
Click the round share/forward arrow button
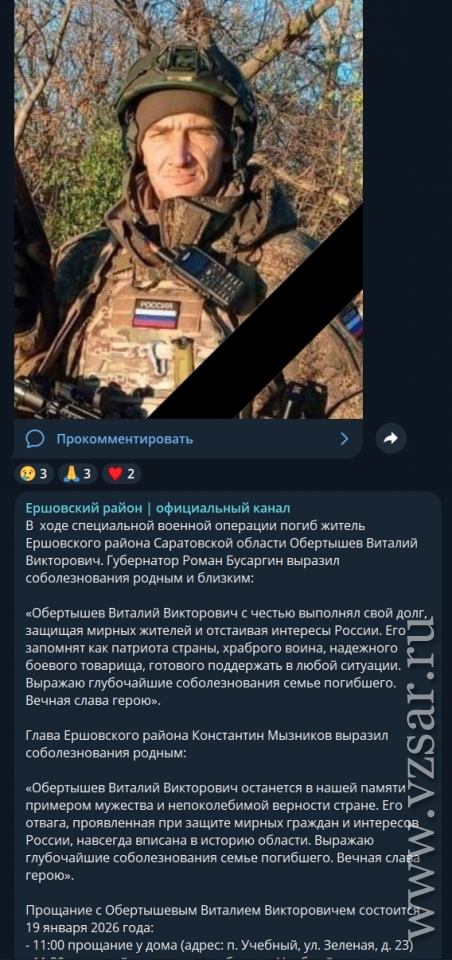(391, 438)
